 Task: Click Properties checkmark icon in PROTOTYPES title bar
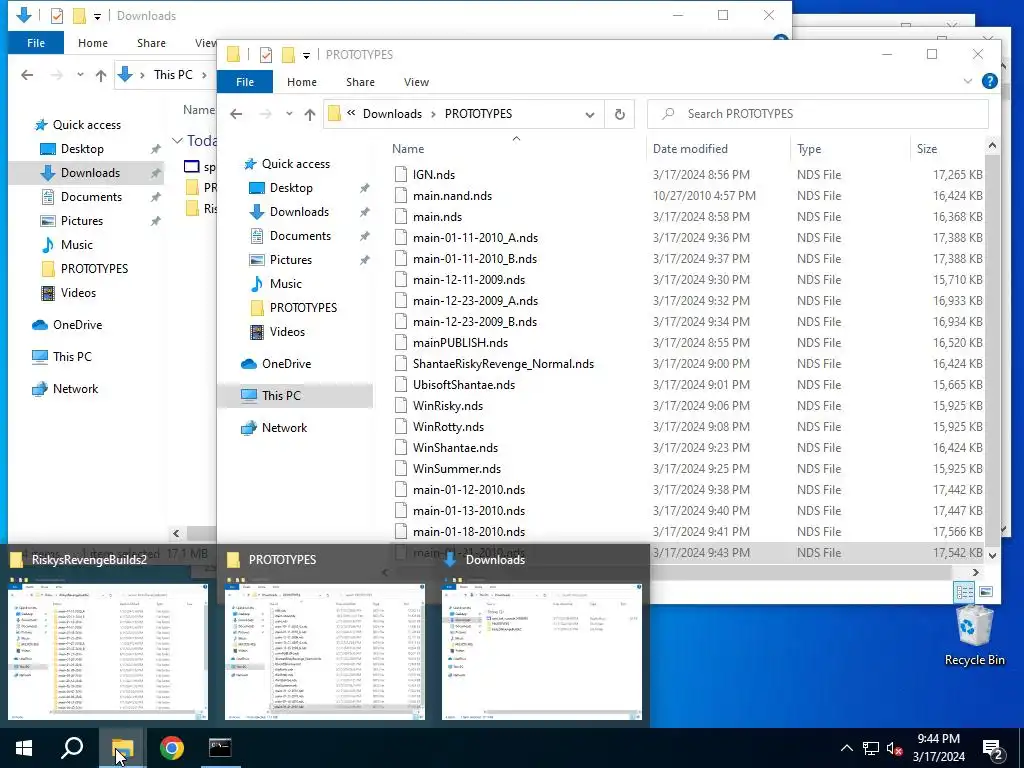266,55
